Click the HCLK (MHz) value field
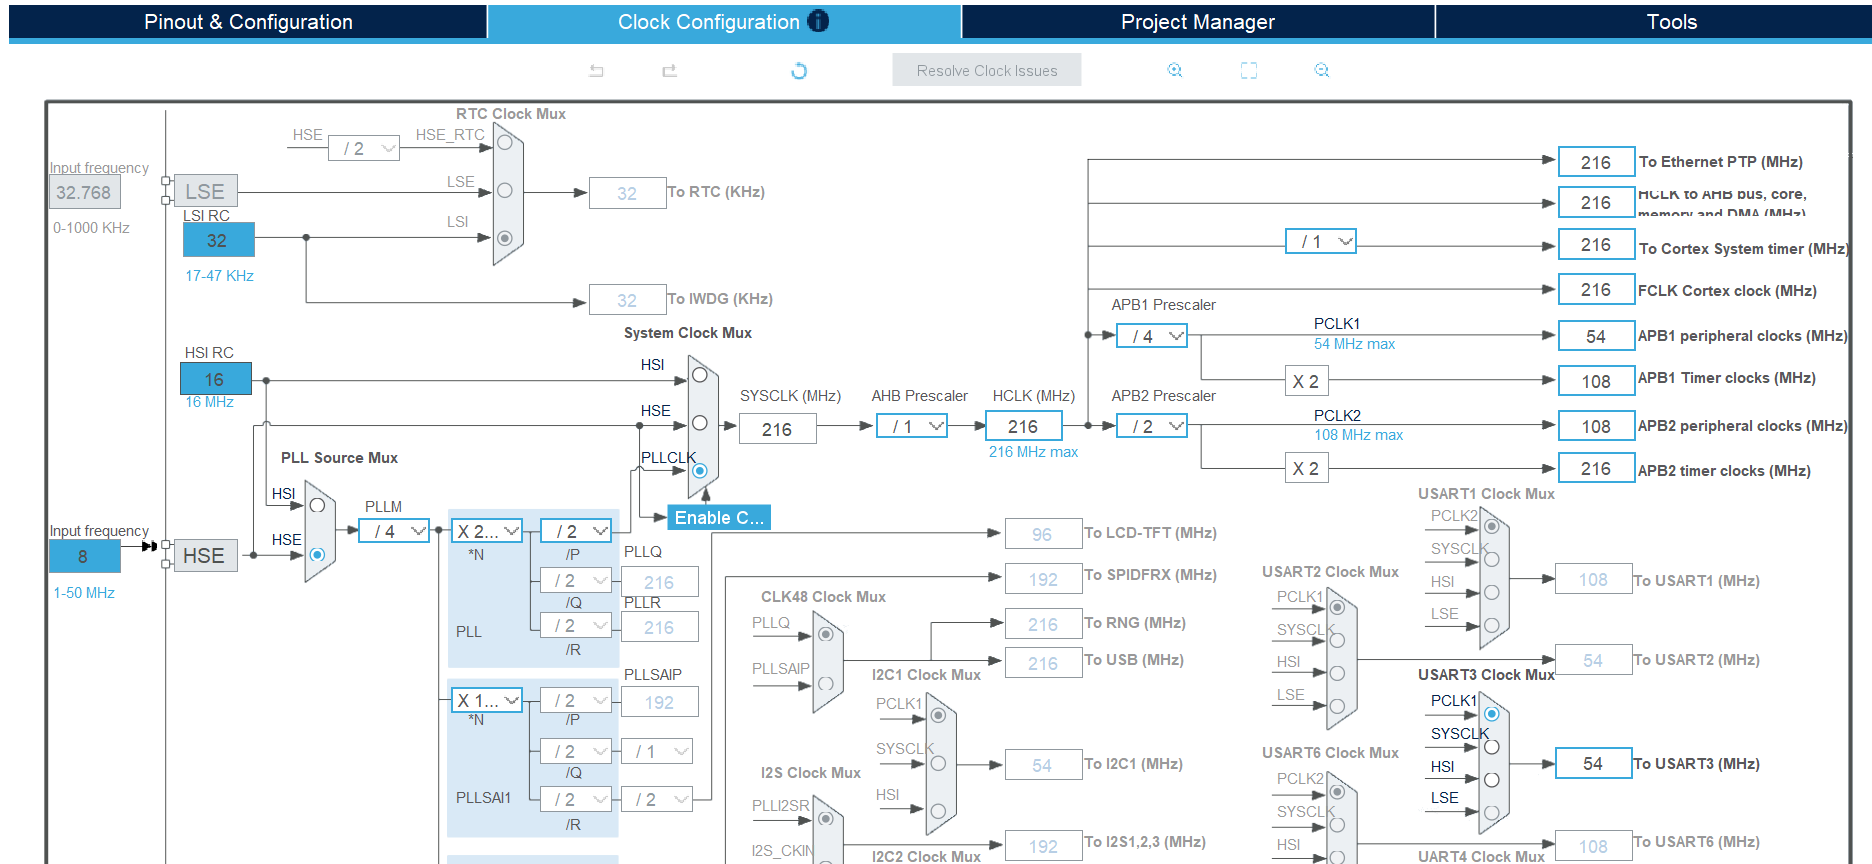Image resolution: width=1872 pixels, height=864 pixels. [1023, 426]
